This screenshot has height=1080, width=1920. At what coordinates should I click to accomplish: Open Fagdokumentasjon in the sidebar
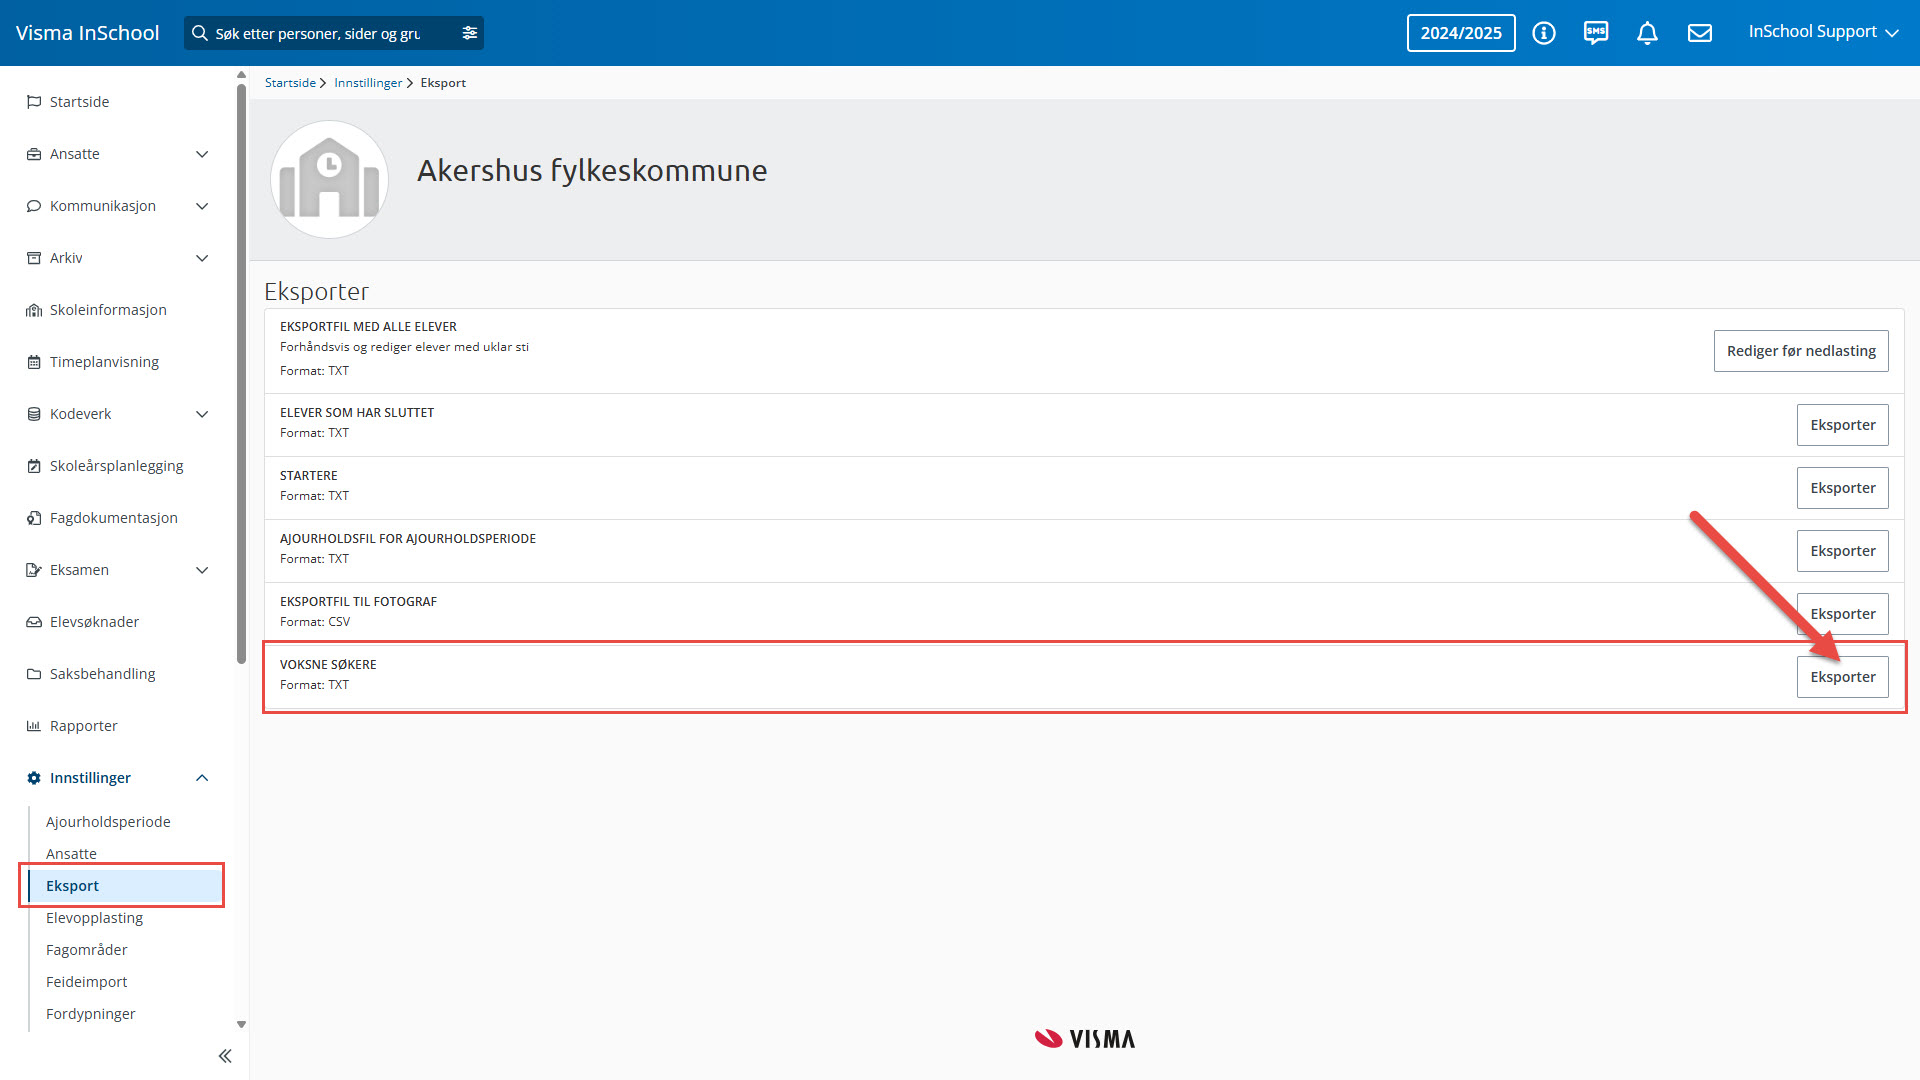tap(114, 518)
